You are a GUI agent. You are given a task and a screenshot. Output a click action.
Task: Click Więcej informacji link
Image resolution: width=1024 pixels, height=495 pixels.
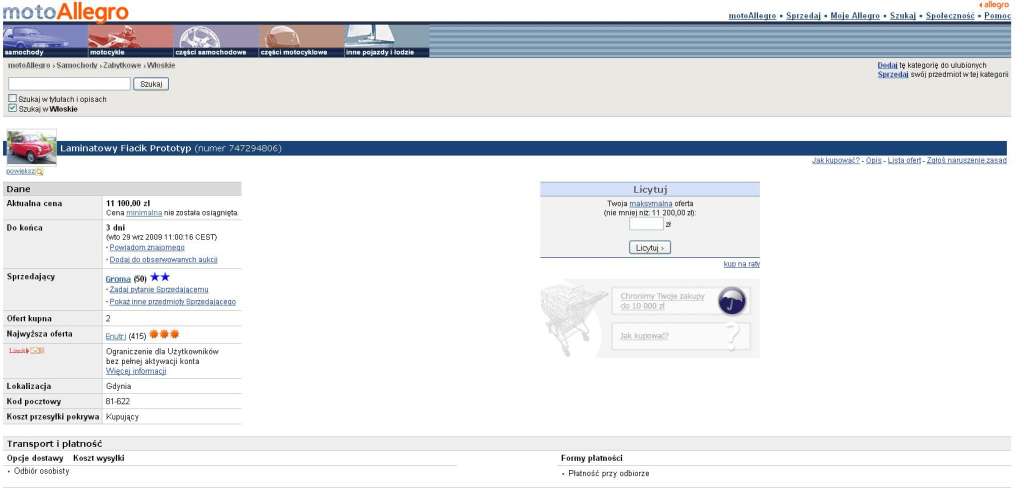pos(136,371)
